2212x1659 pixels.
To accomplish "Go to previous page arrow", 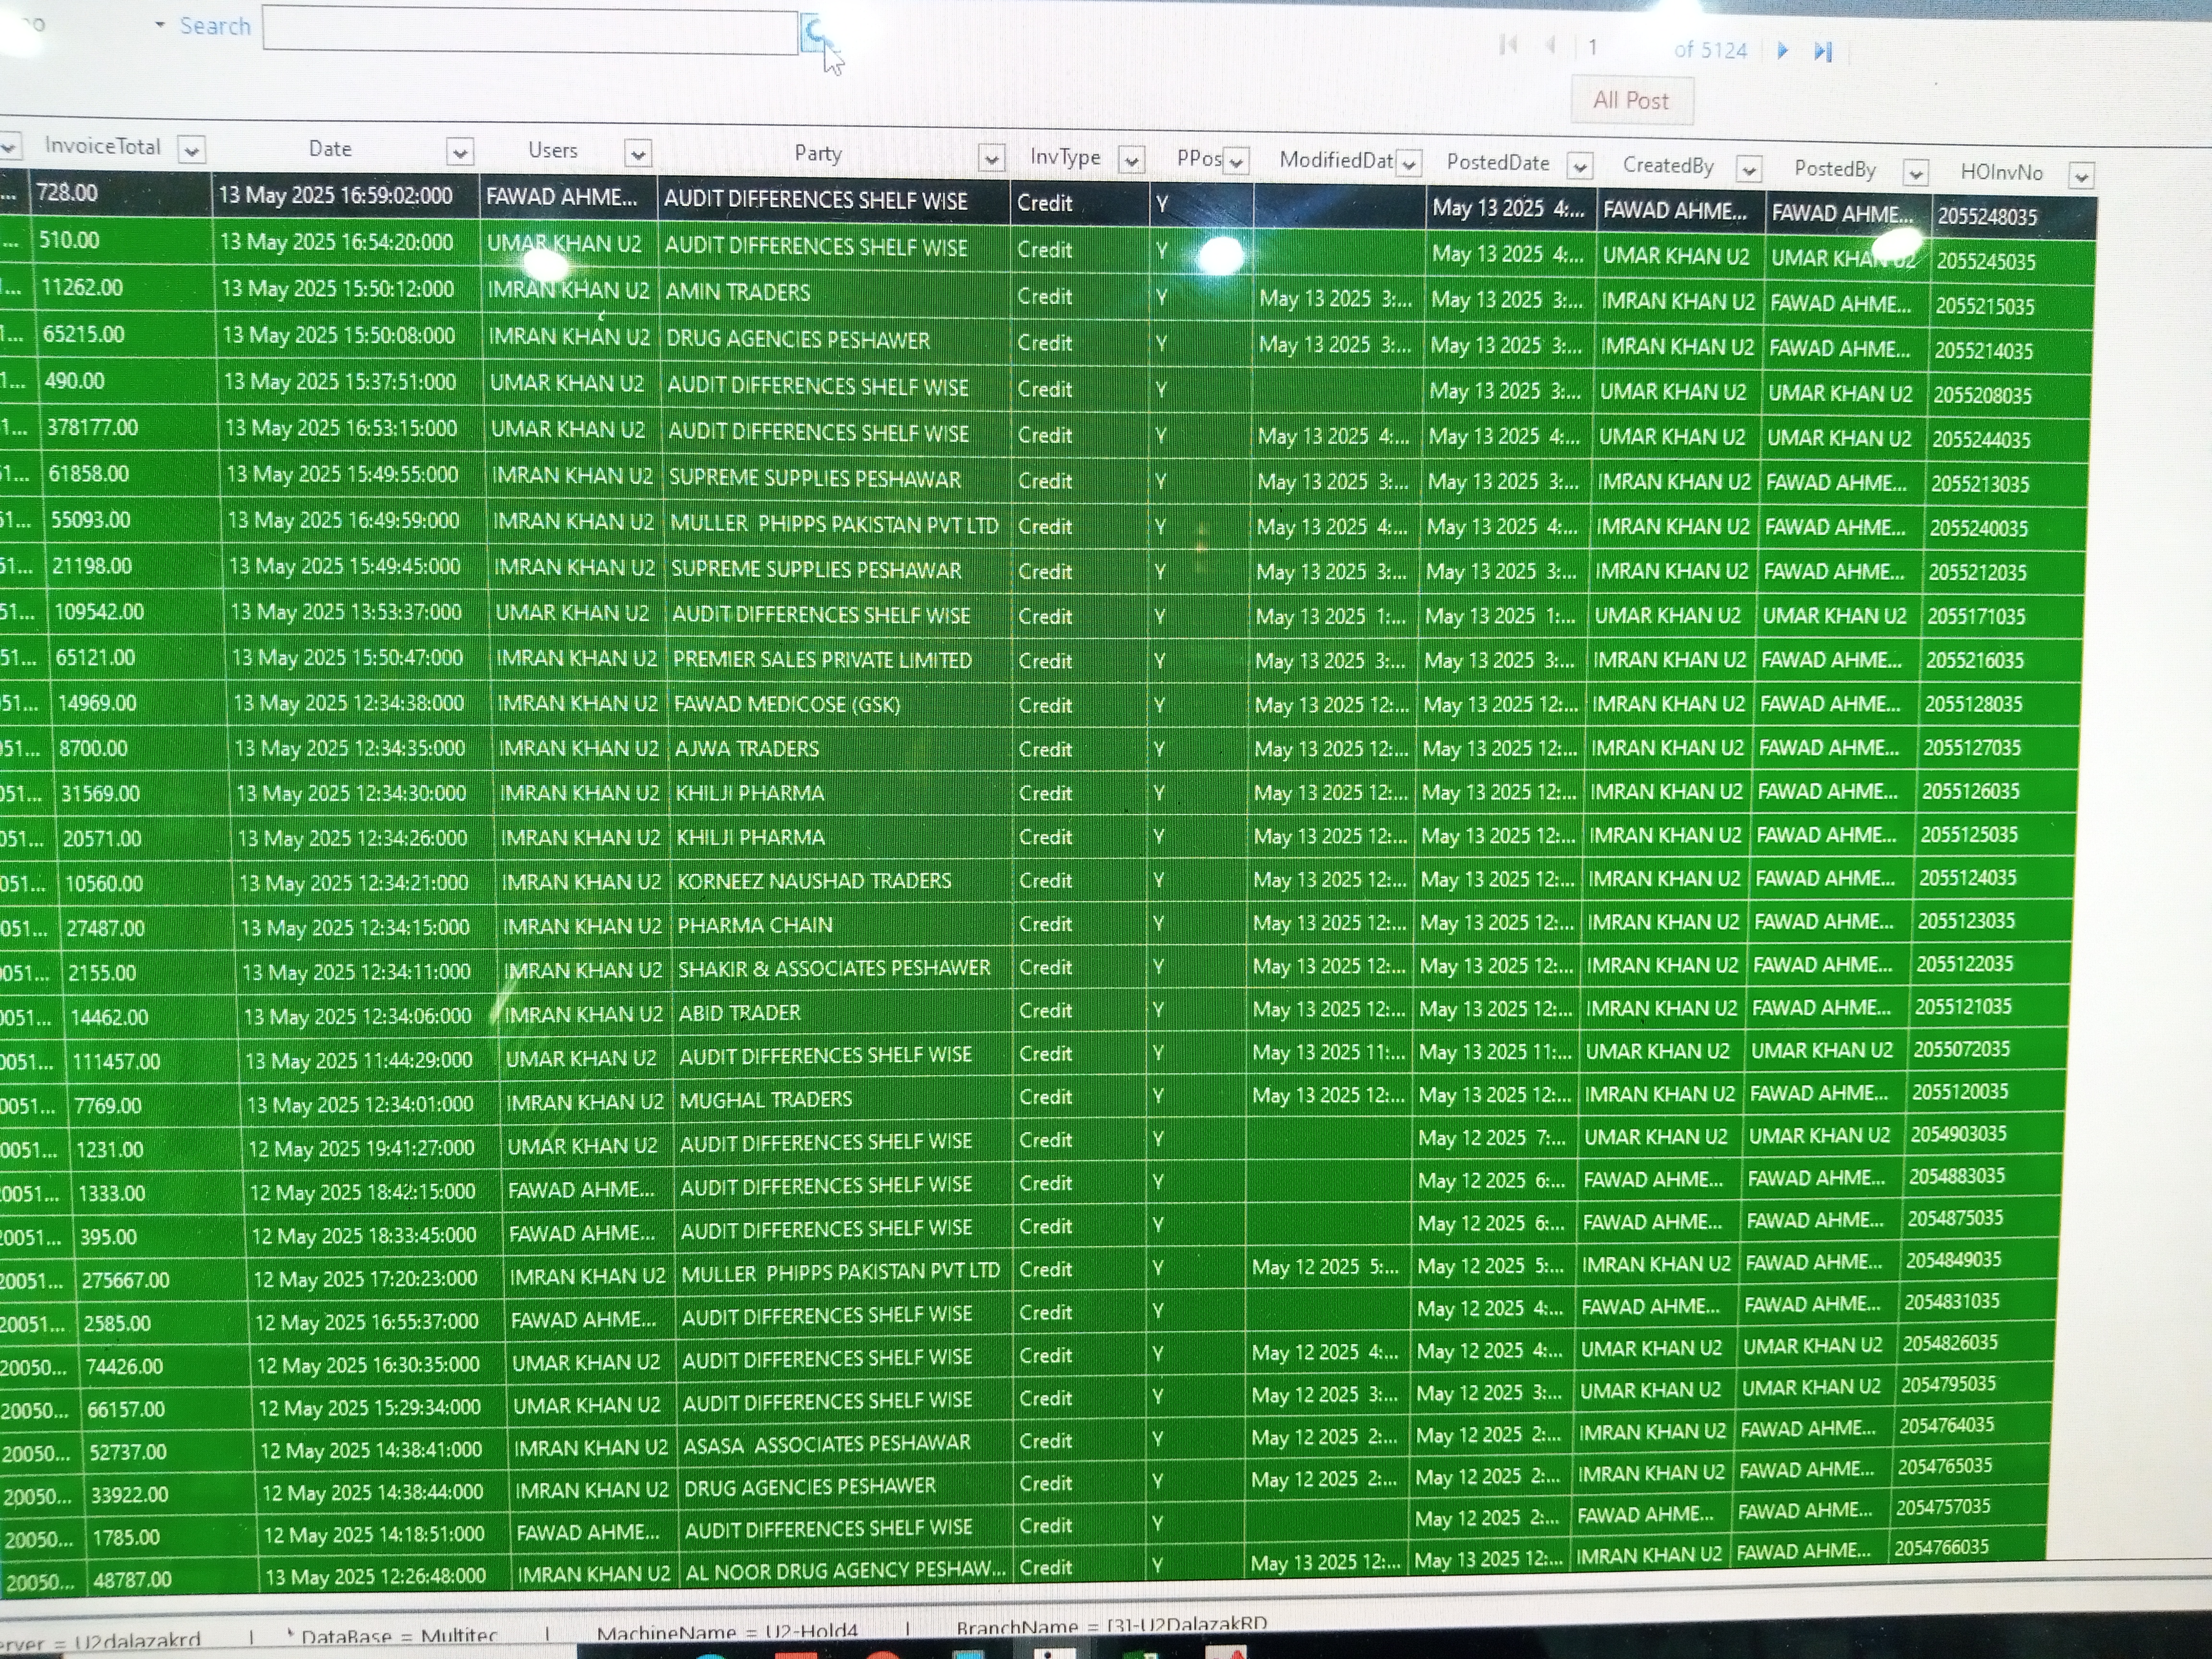I will [x=1551, y=46].
